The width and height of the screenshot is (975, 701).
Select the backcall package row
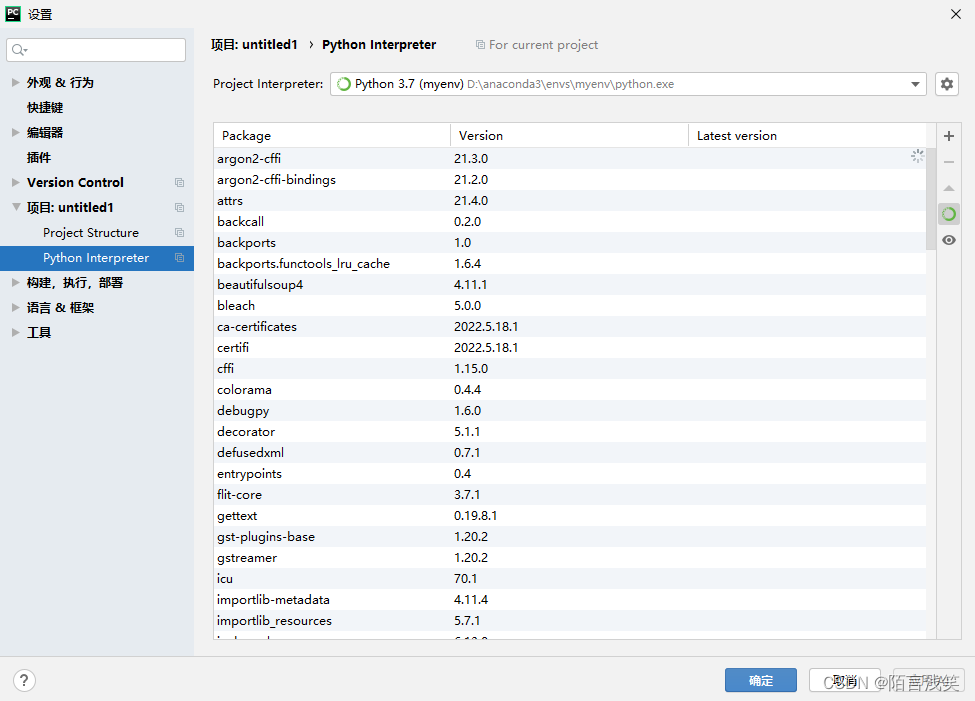coord(570,221)
